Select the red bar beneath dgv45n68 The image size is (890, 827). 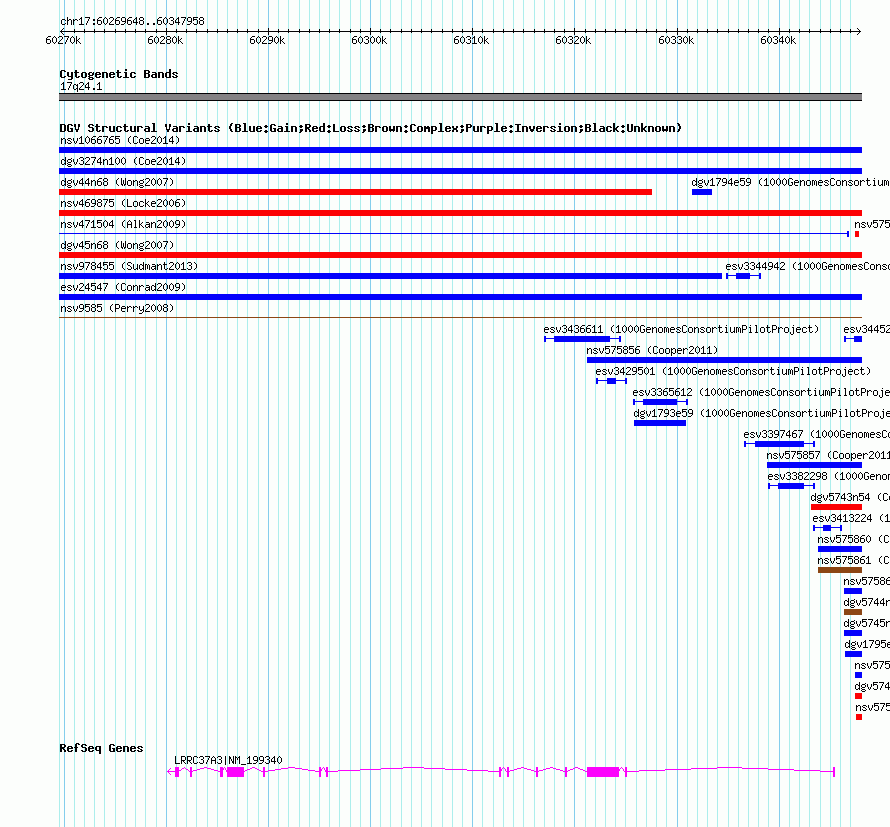point(460,255)
